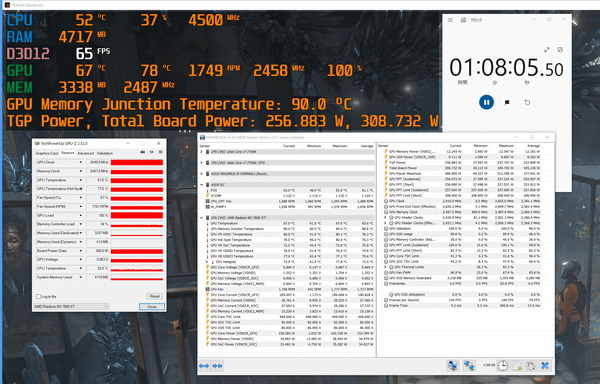This screenshot has width=600, height=384.
Task: Open GPU Voltage sensor dropdown arrow
Action: tap(81, 260)
